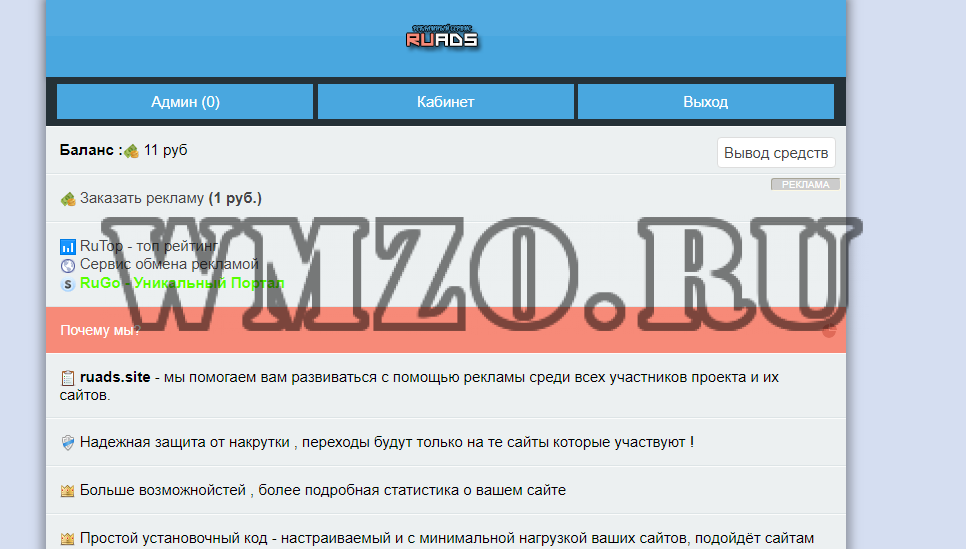966x549 pixels.
Task: Click the РЕКЛАМА badge label
Action: click(805, 184)
